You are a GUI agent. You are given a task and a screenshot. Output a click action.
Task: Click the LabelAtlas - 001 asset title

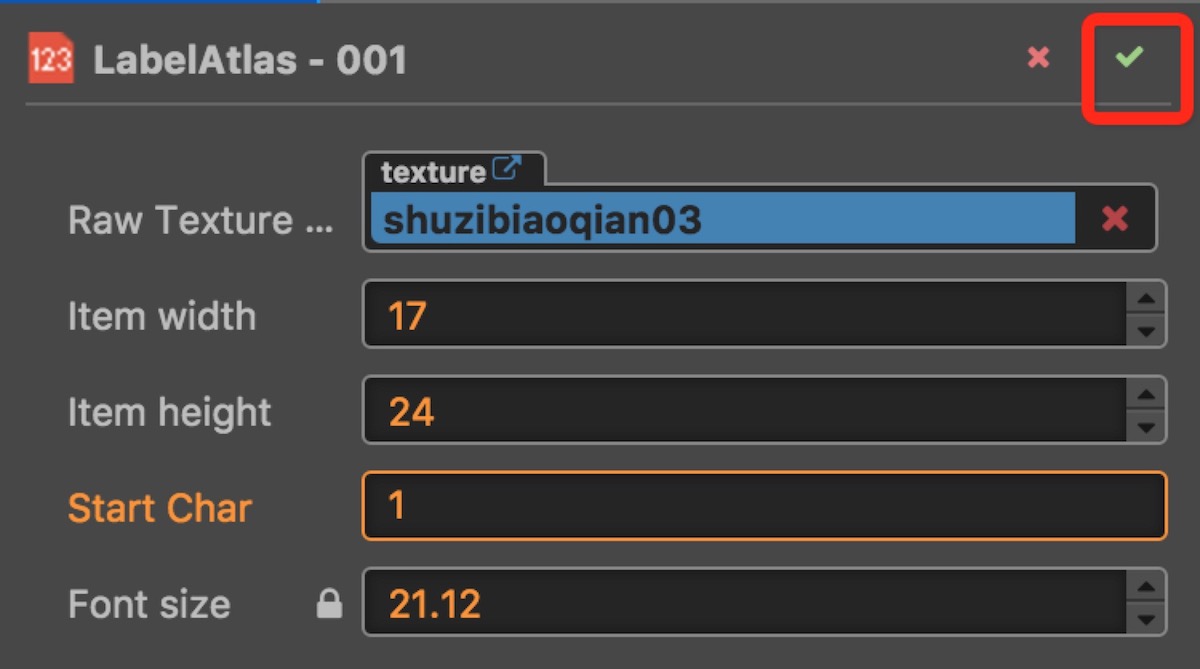[x=250, y=61]
